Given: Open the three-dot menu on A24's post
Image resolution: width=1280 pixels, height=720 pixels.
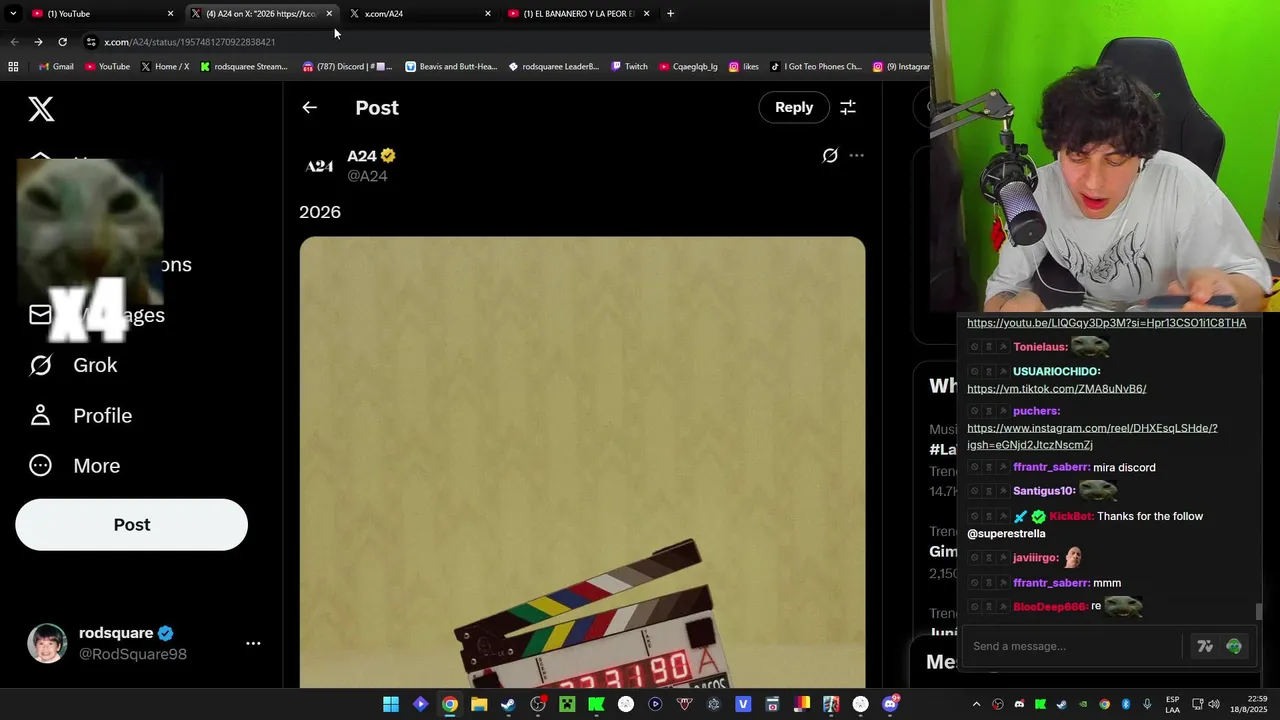Looking at the screenshot, I should (856, 155).
